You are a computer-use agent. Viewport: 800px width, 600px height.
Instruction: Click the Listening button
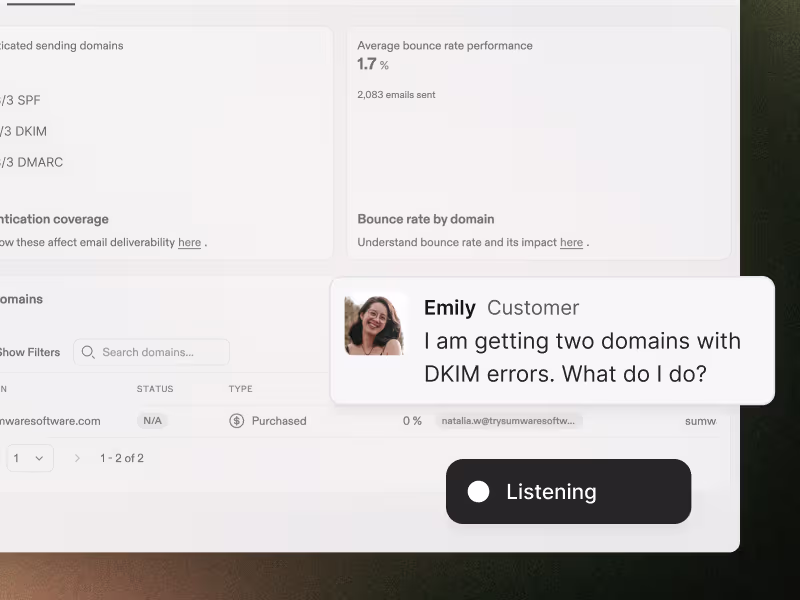pos(568,491)
